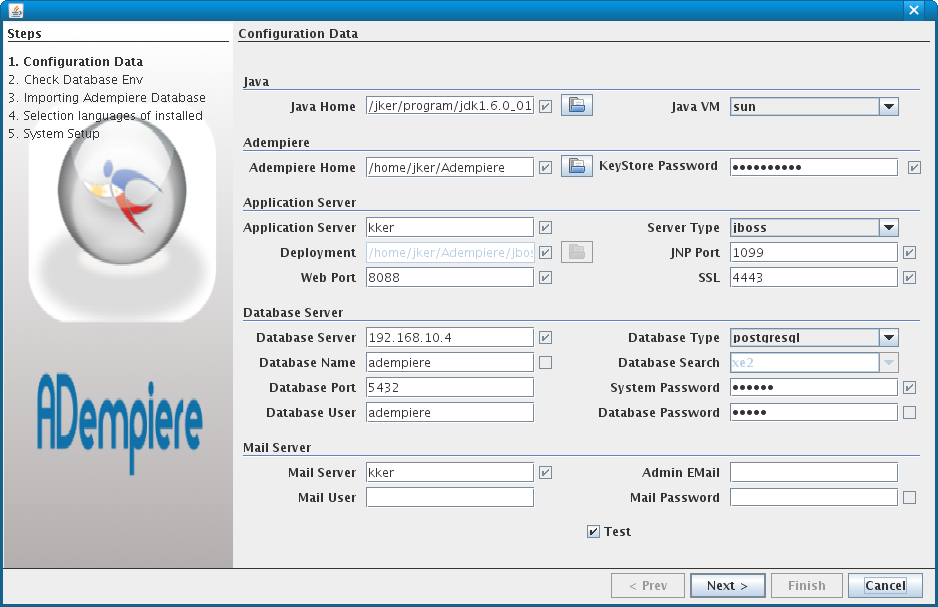Click the Cancel button
This screenshot has width=938, height=607.
point(885,585)
